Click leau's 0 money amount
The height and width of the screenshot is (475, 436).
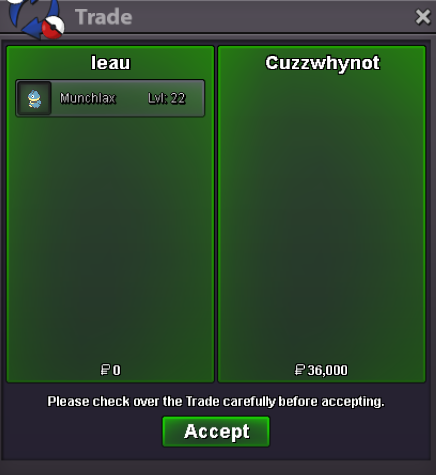pos(116,370)
